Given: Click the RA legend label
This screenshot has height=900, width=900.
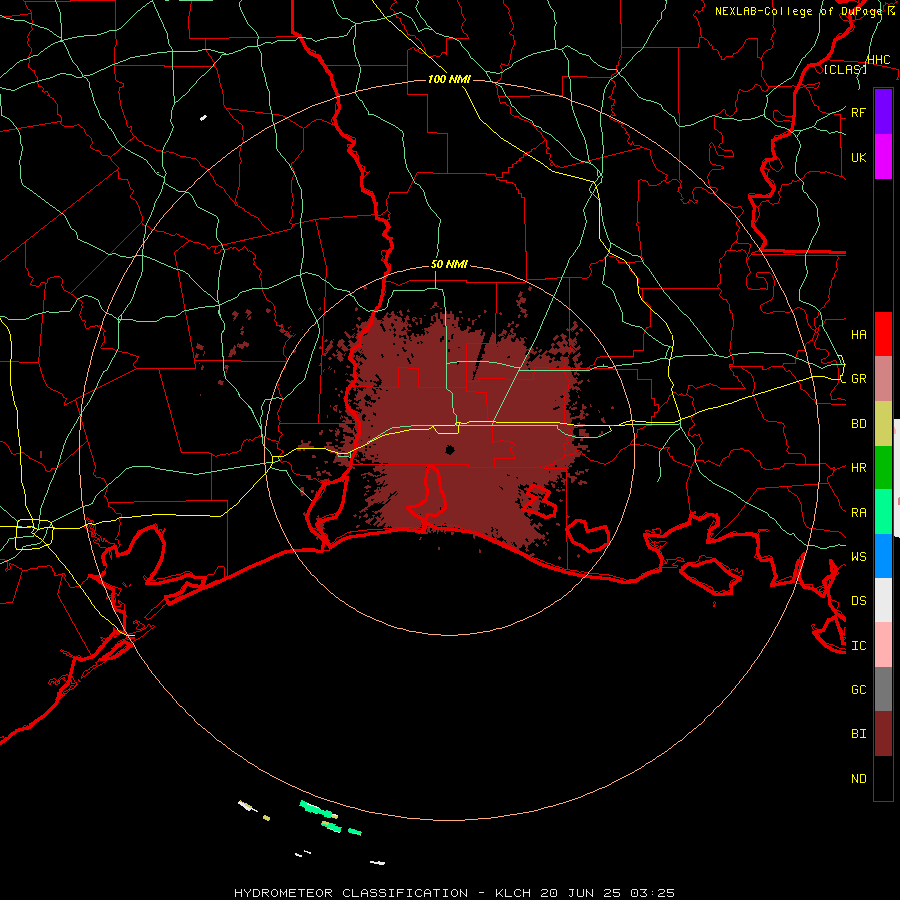Looking at the screenshot, I should 858,513.
